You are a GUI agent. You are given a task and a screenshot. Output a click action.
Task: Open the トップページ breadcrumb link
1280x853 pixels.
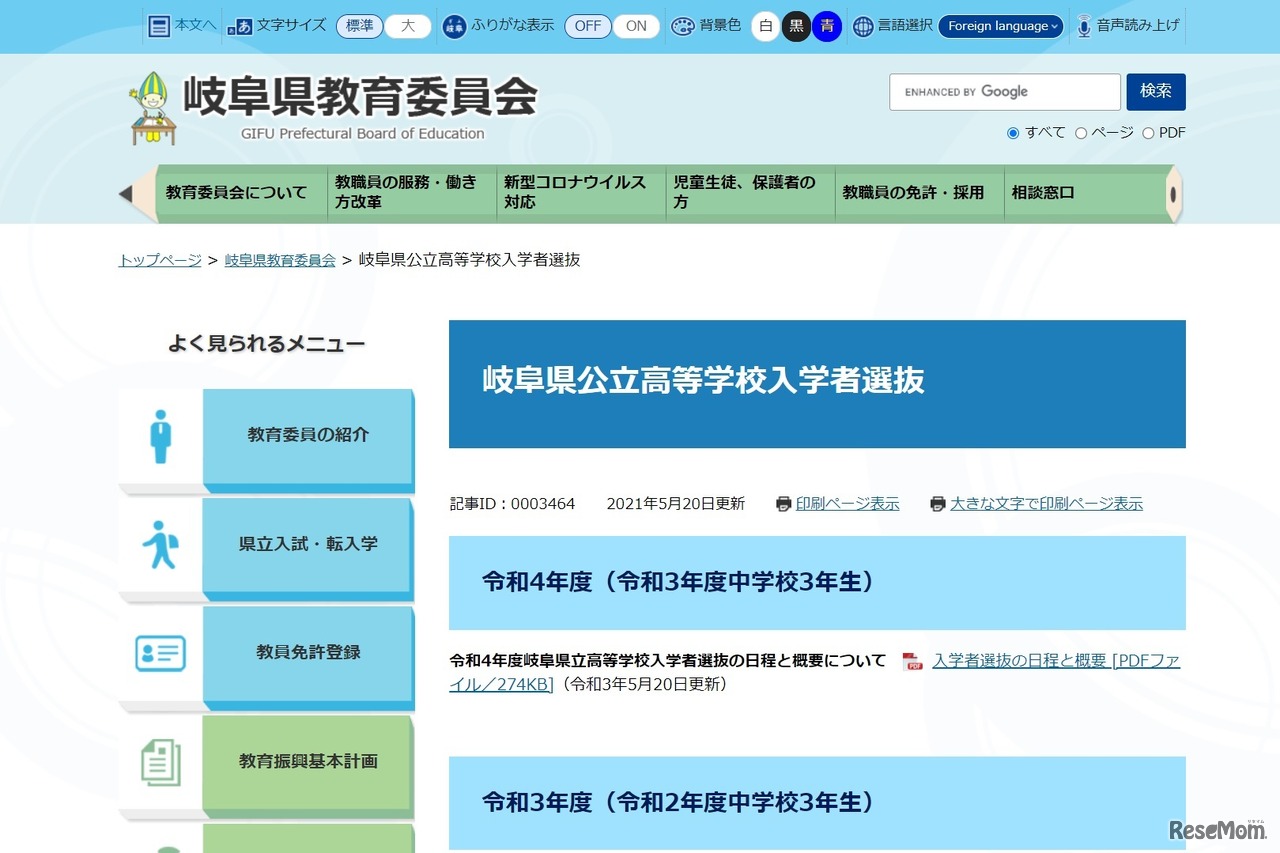[x=158, y=259]
